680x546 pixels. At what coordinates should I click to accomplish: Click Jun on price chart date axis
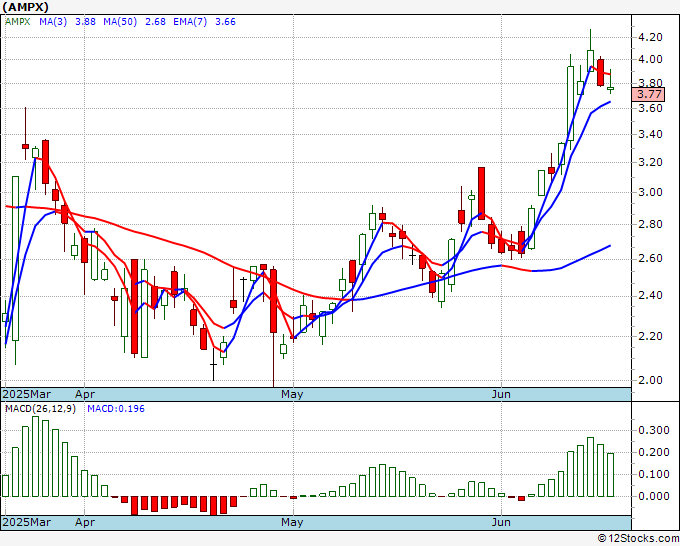coord(501,394)
